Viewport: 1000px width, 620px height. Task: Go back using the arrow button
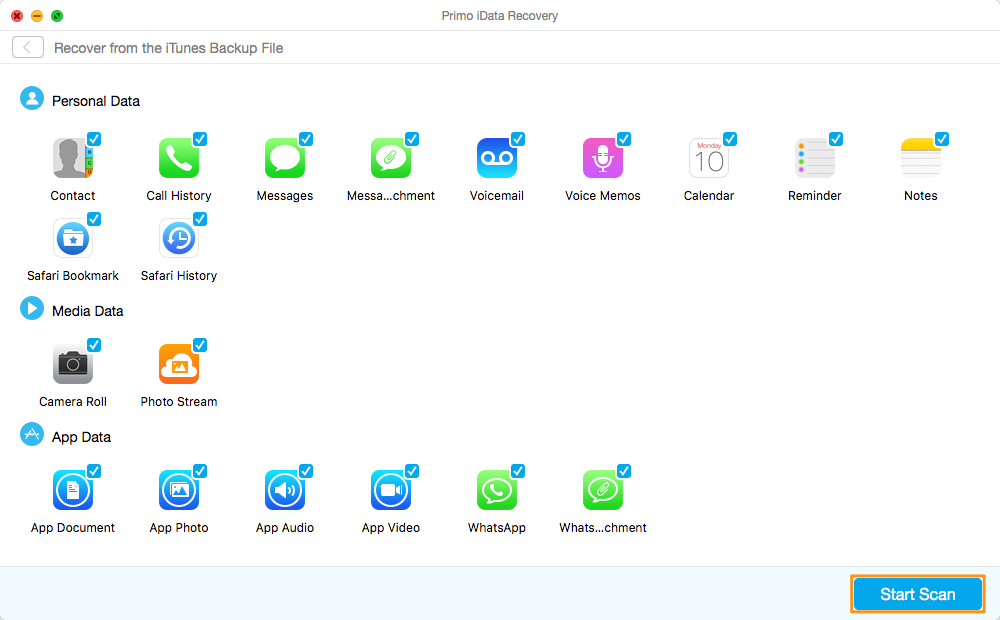27,47
